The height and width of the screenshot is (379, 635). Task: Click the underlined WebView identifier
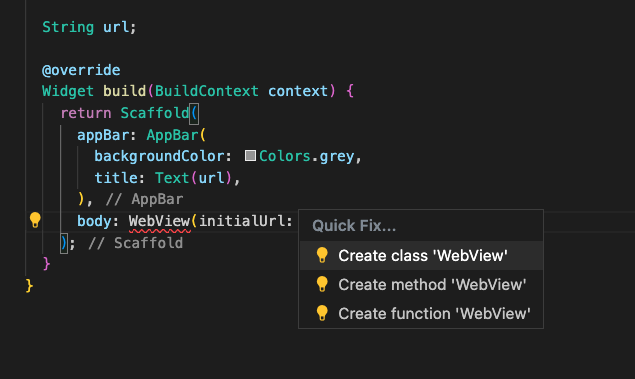160,221
